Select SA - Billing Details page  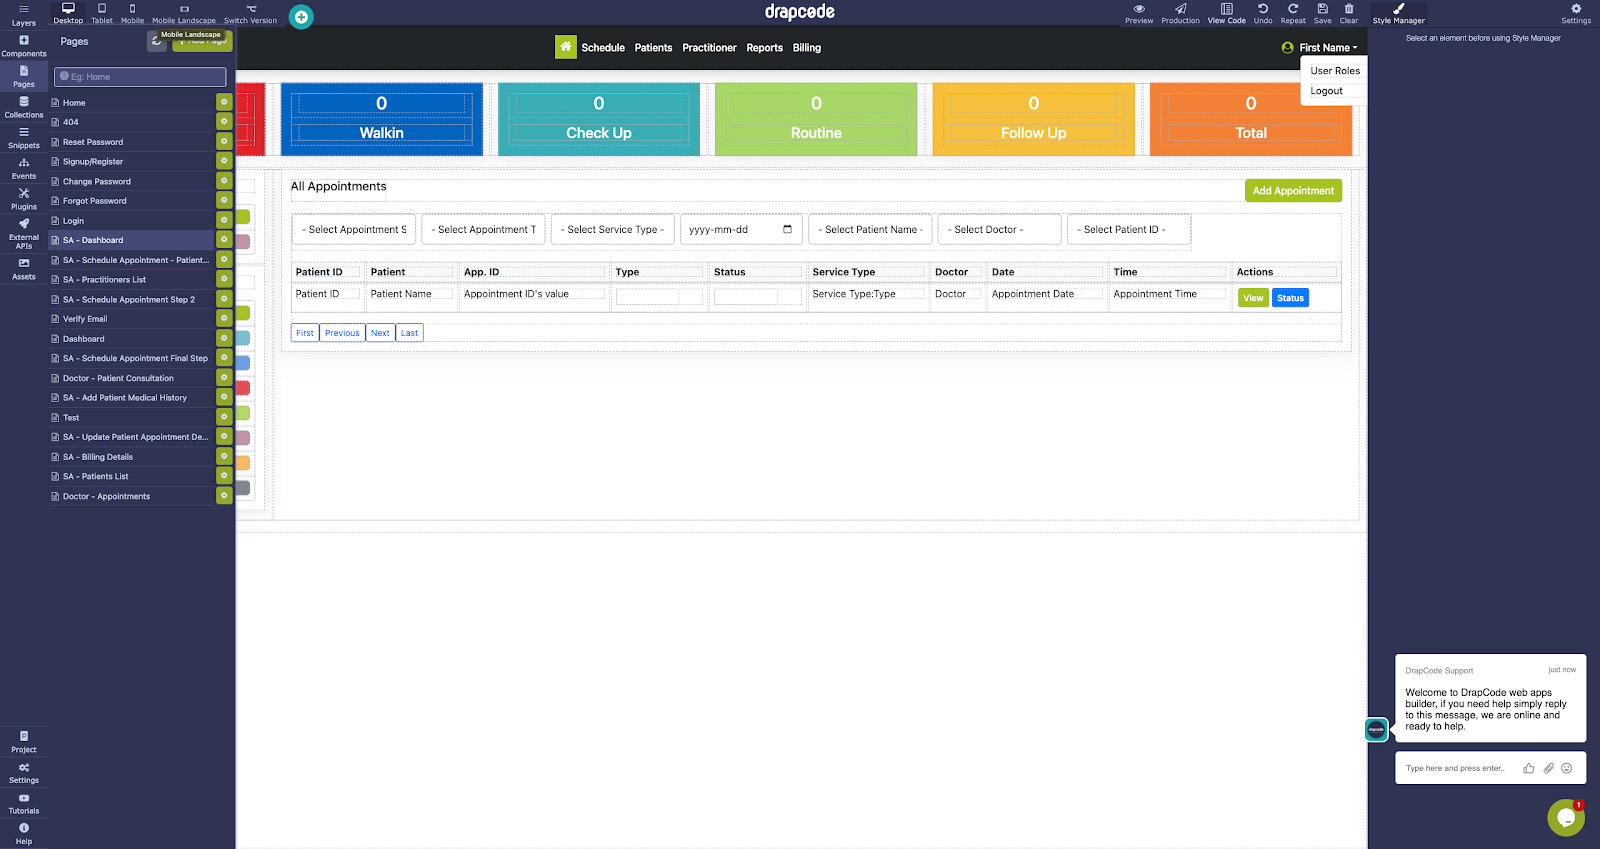pos(131,457)
